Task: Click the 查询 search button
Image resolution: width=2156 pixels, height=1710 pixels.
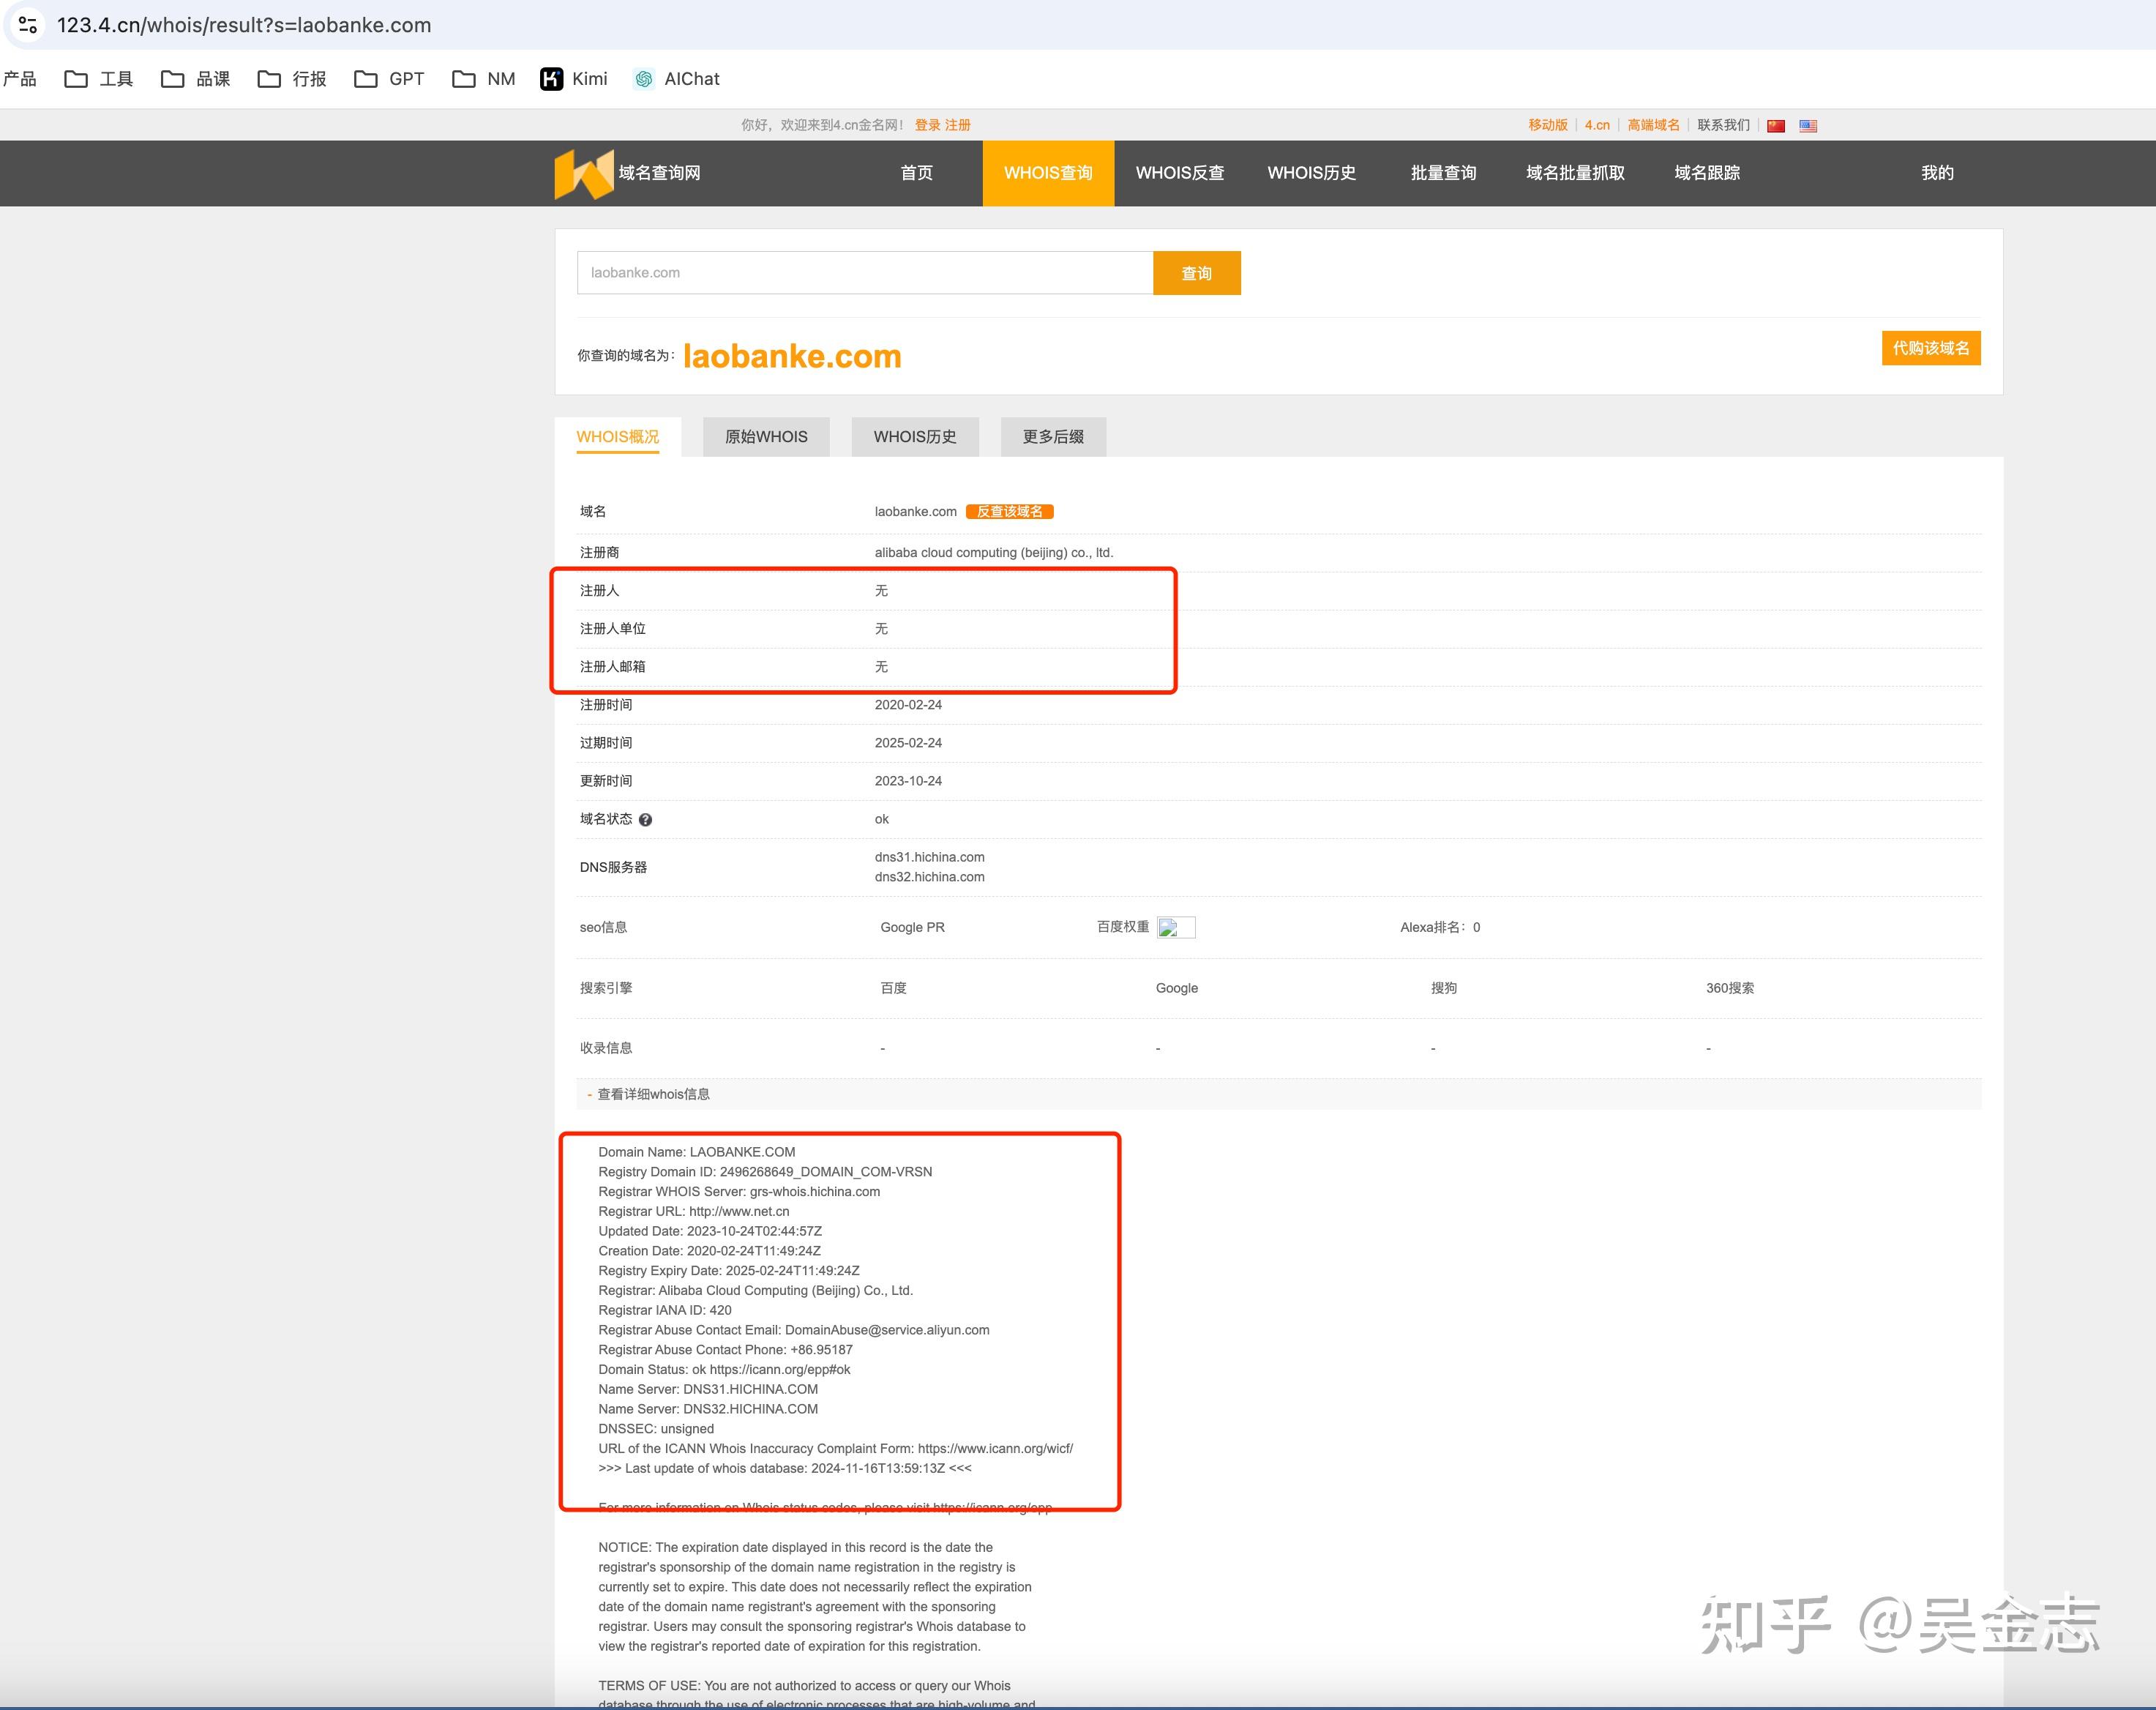Action: pos(1196,272)
